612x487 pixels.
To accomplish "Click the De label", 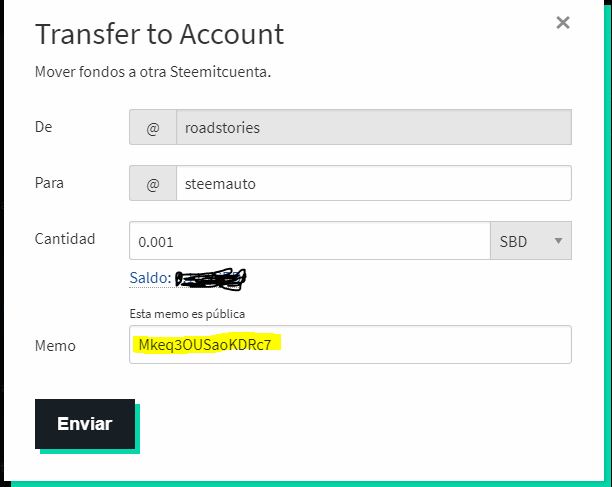I will point(43,127).
